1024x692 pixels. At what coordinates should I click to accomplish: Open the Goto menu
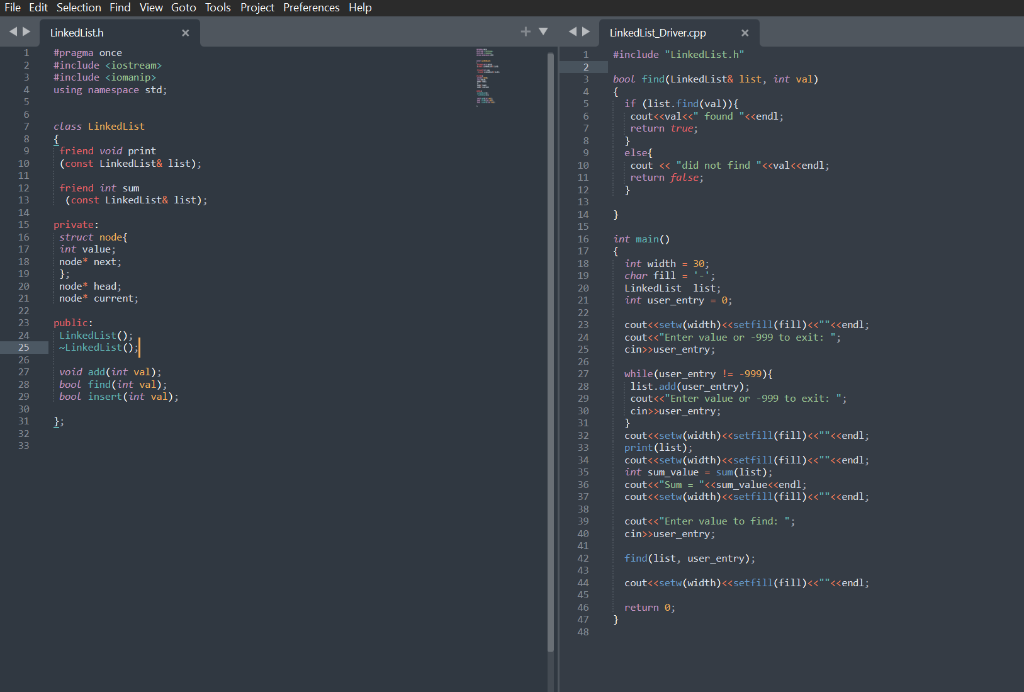pos(183,7)
